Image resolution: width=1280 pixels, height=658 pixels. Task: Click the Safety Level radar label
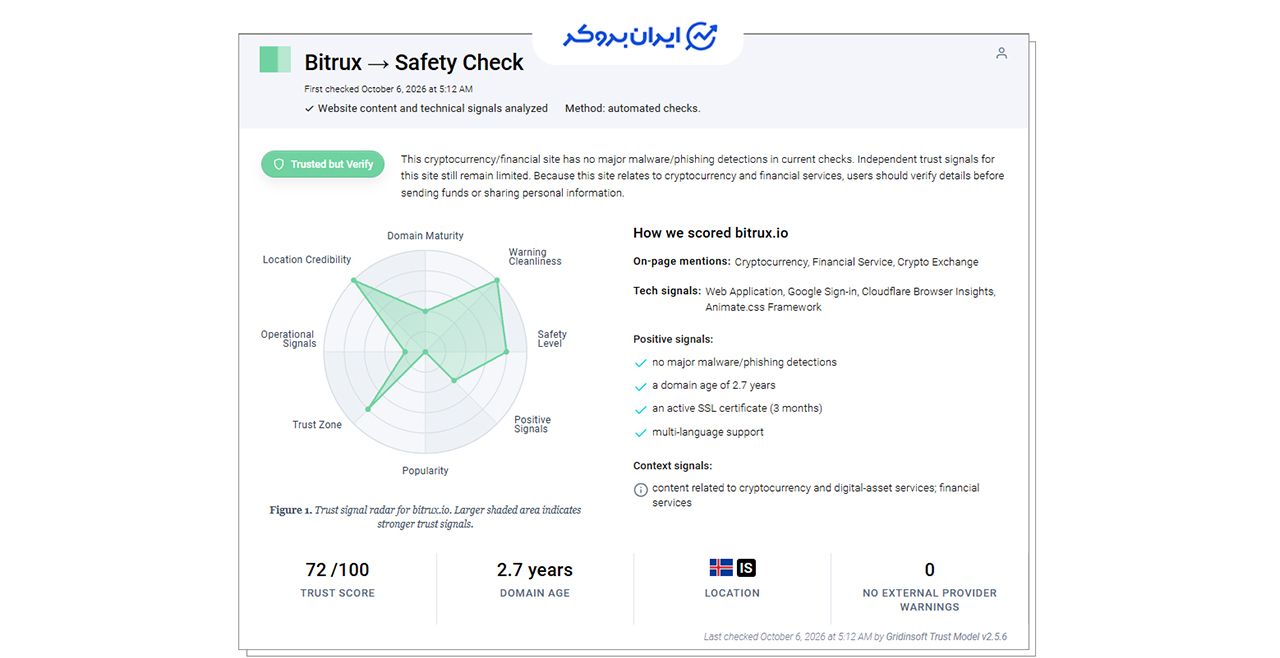551,339
